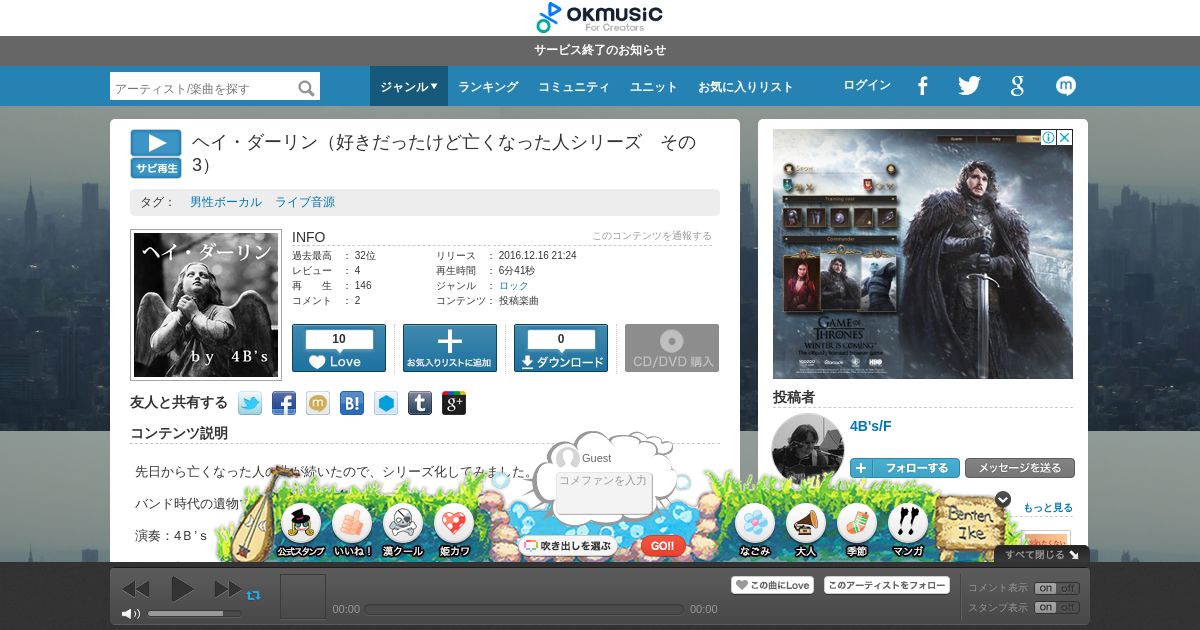The height and width of the screenshot is (630, 1200).
Task: Open the Google login icon in header
Action: point(1017,86)
